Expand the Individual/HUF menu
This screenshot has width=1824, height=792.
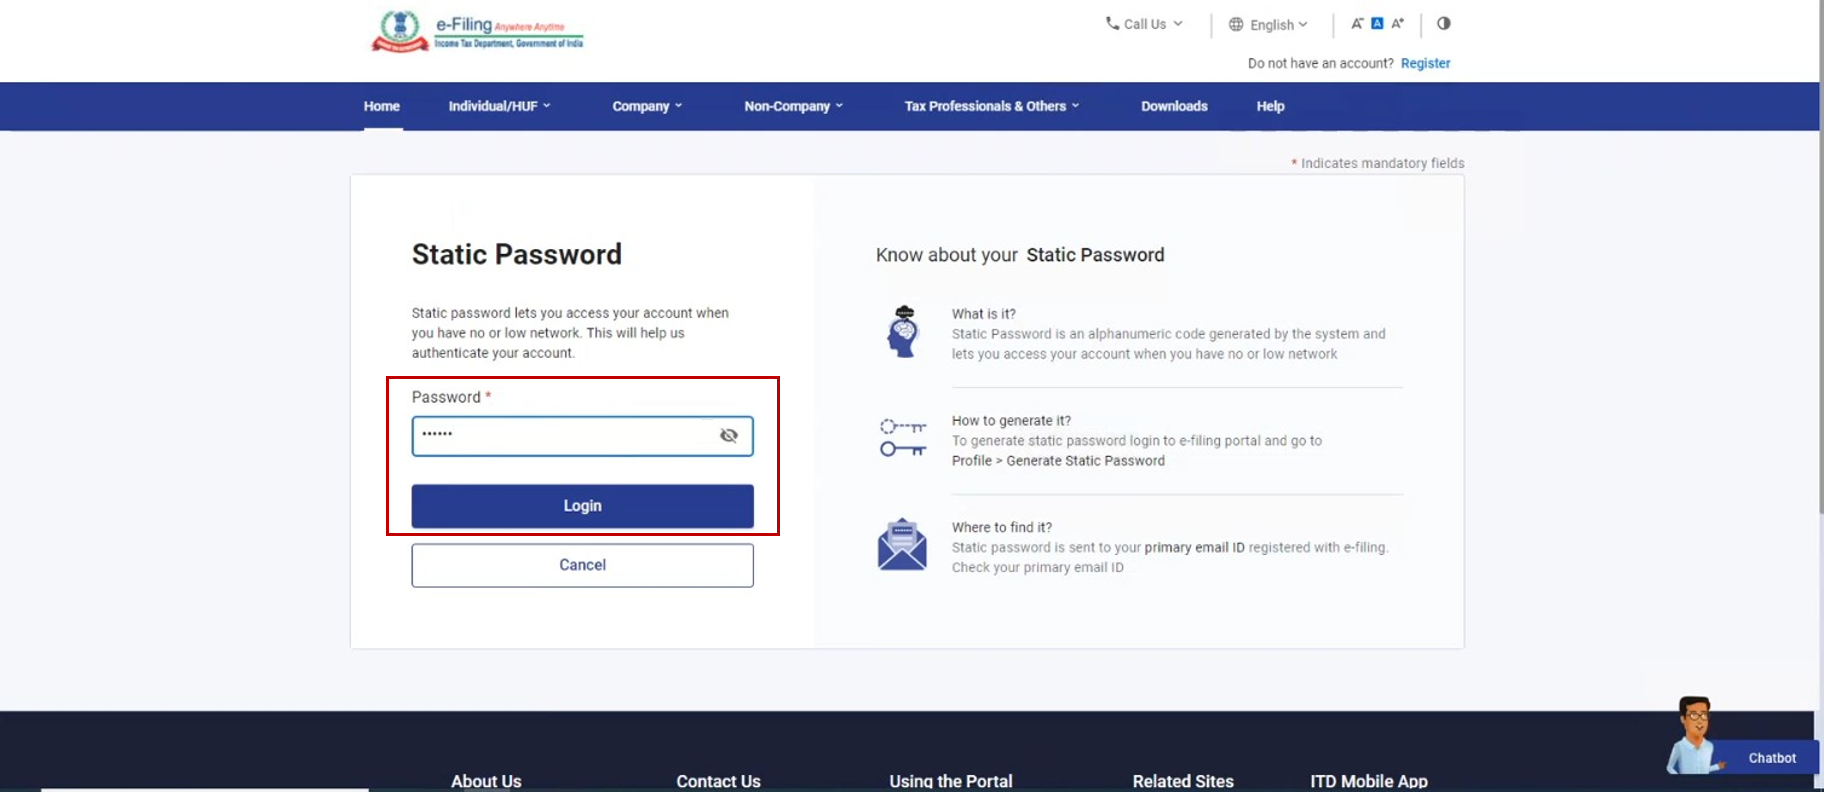(x=499, y=106)
